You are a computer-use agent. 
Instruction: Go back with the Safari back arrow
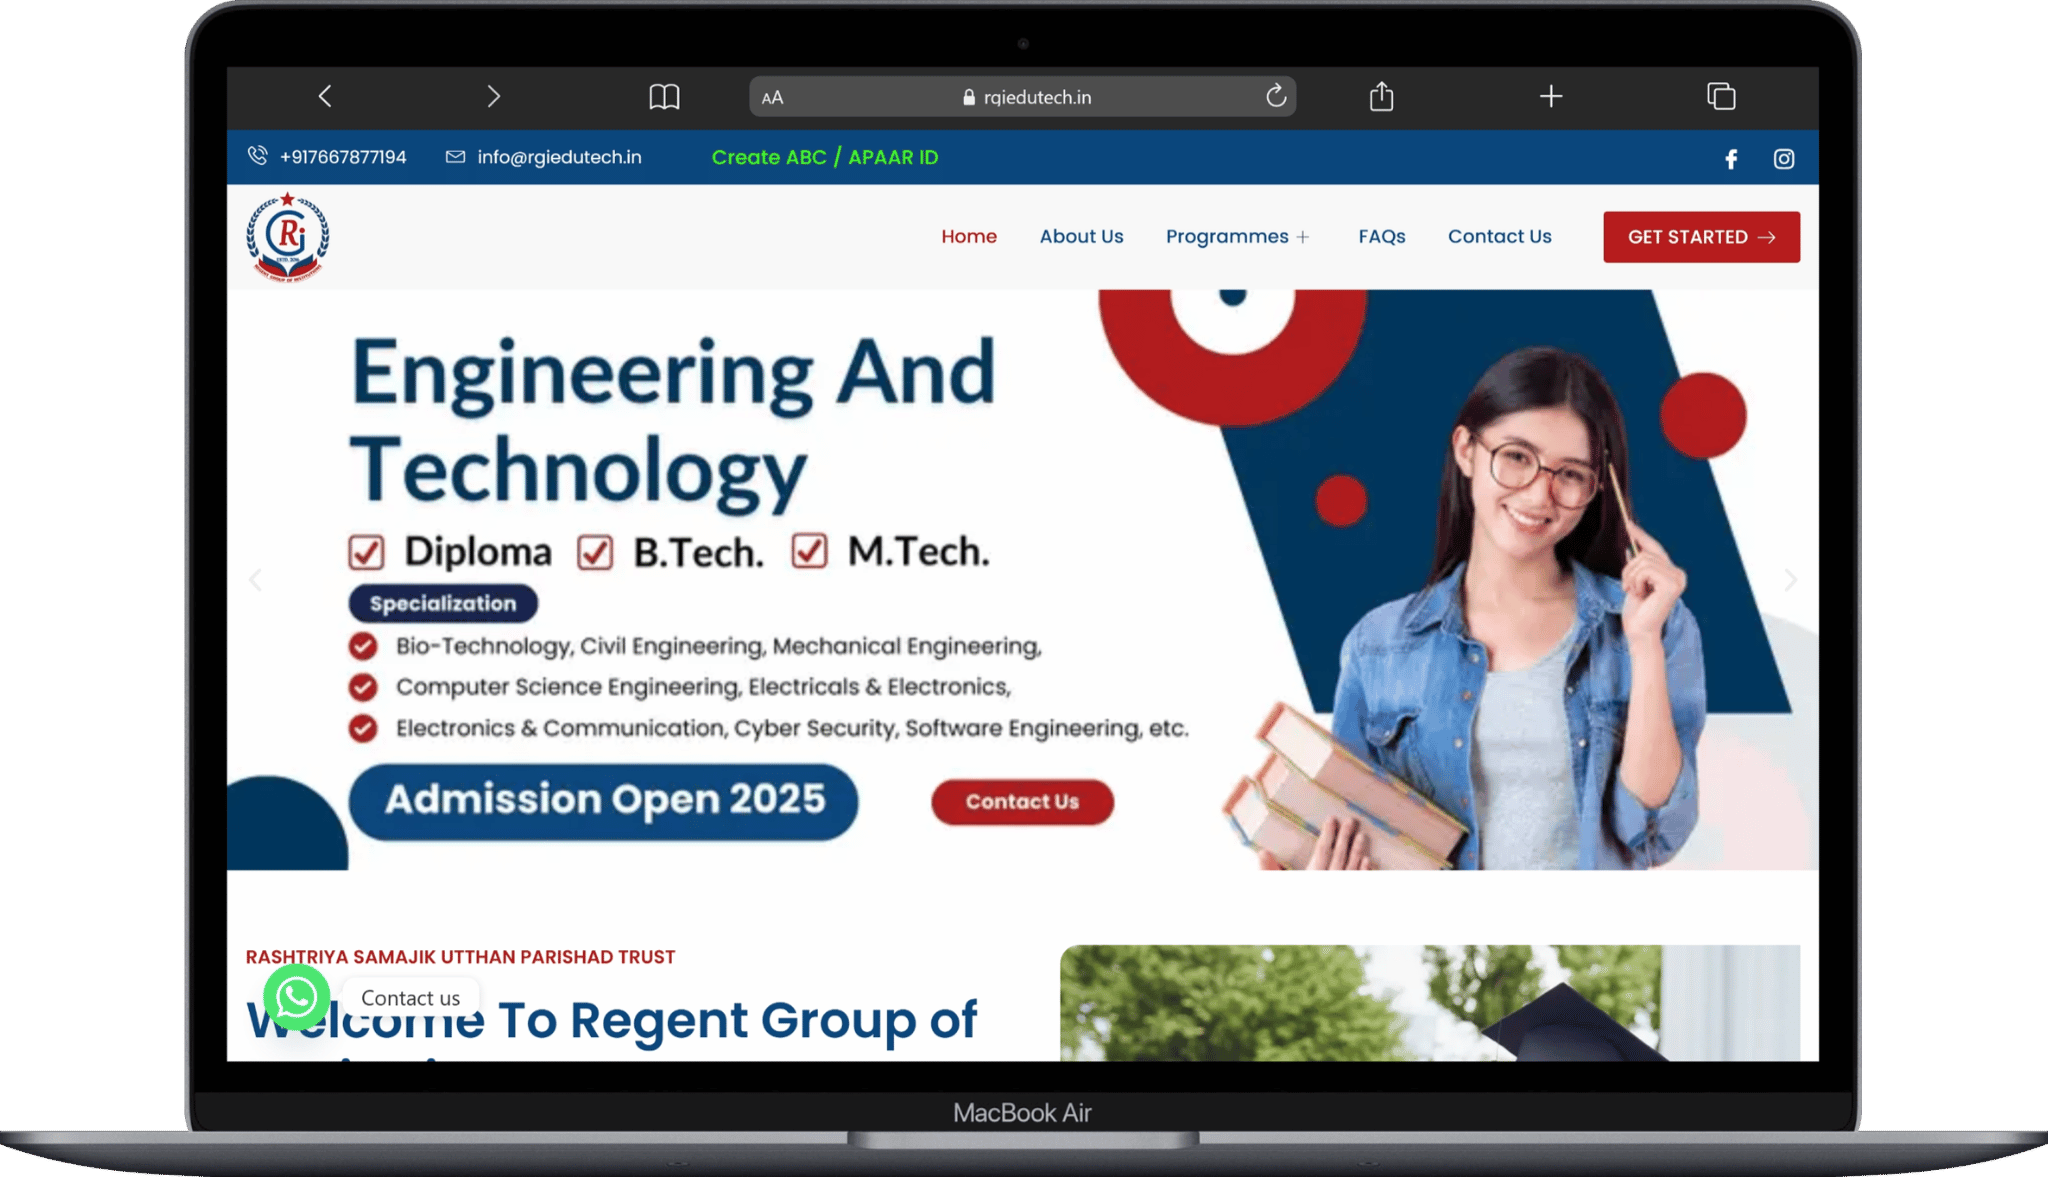pyautogui.click(x=325, y=96)
